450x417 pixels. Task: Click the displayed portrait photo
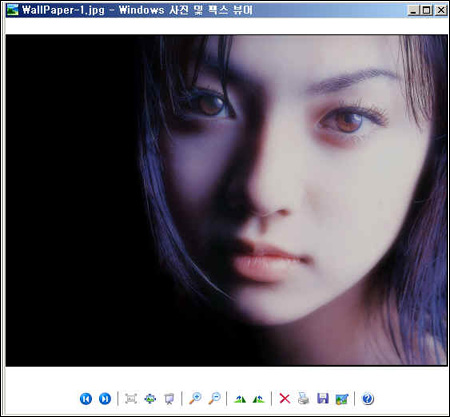[226, 200]
